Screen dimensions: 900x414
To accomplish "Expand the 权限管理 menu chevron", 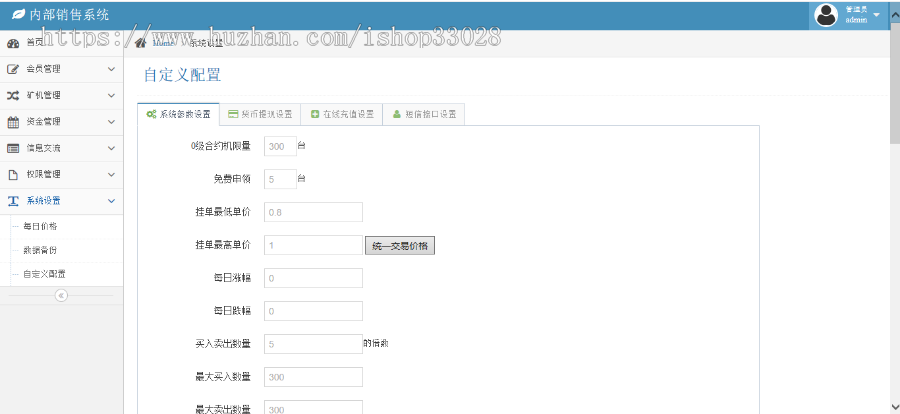I will [x=111, y=175].
